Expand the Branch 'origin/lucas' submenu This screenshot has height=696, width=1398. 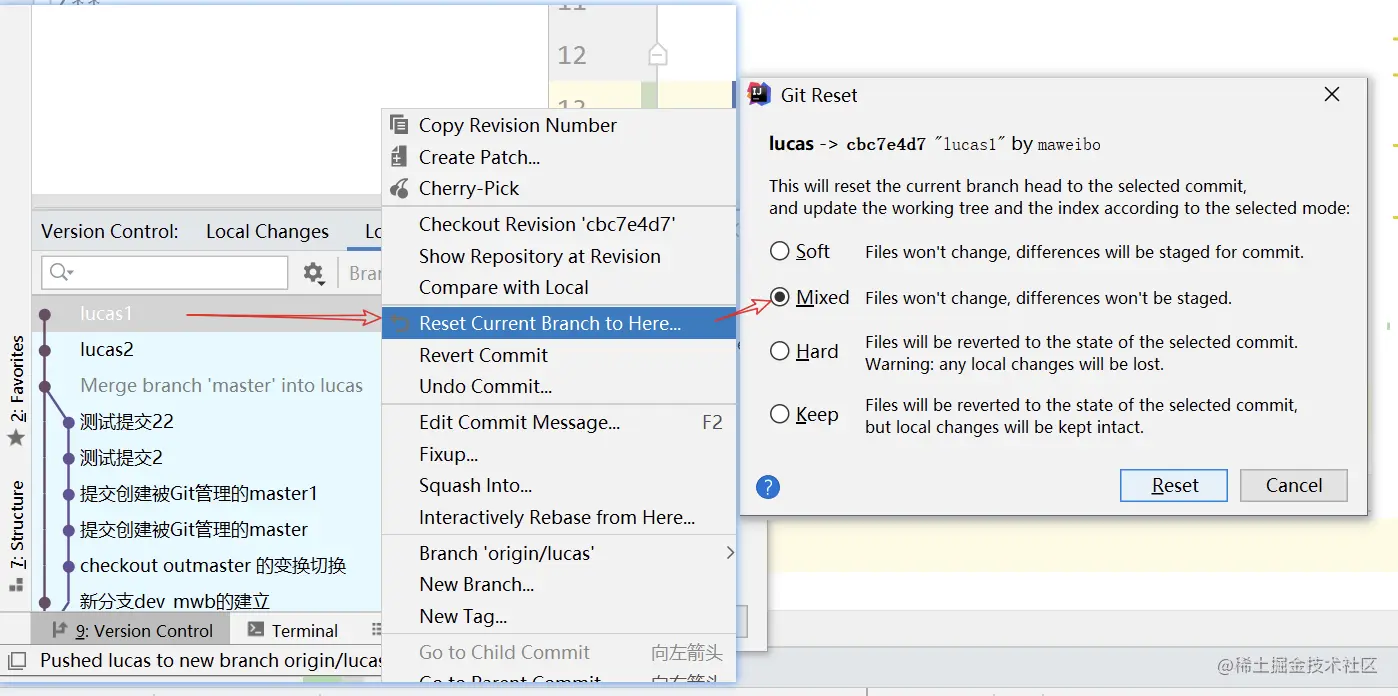730,553
